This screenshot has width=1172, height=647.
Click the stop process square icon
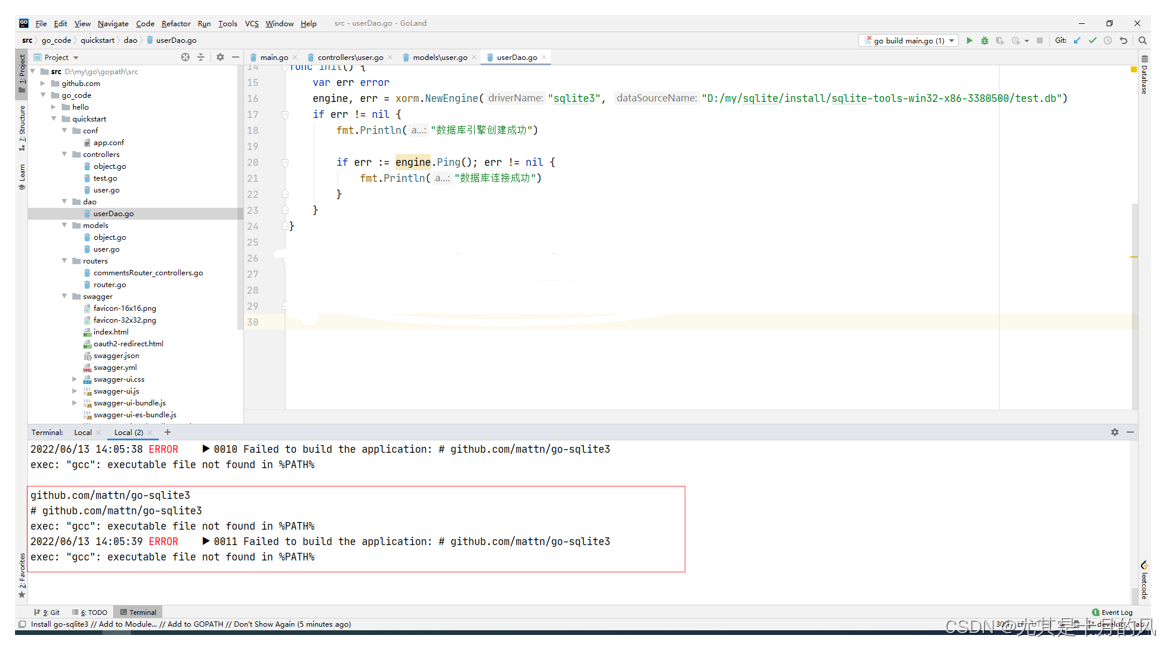[x=1040, y=40]
